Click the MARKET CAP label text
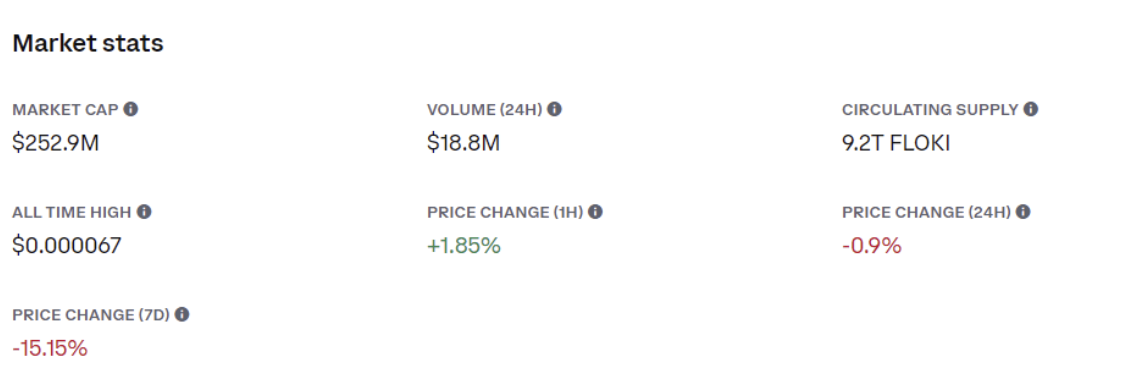 [65, 110]
